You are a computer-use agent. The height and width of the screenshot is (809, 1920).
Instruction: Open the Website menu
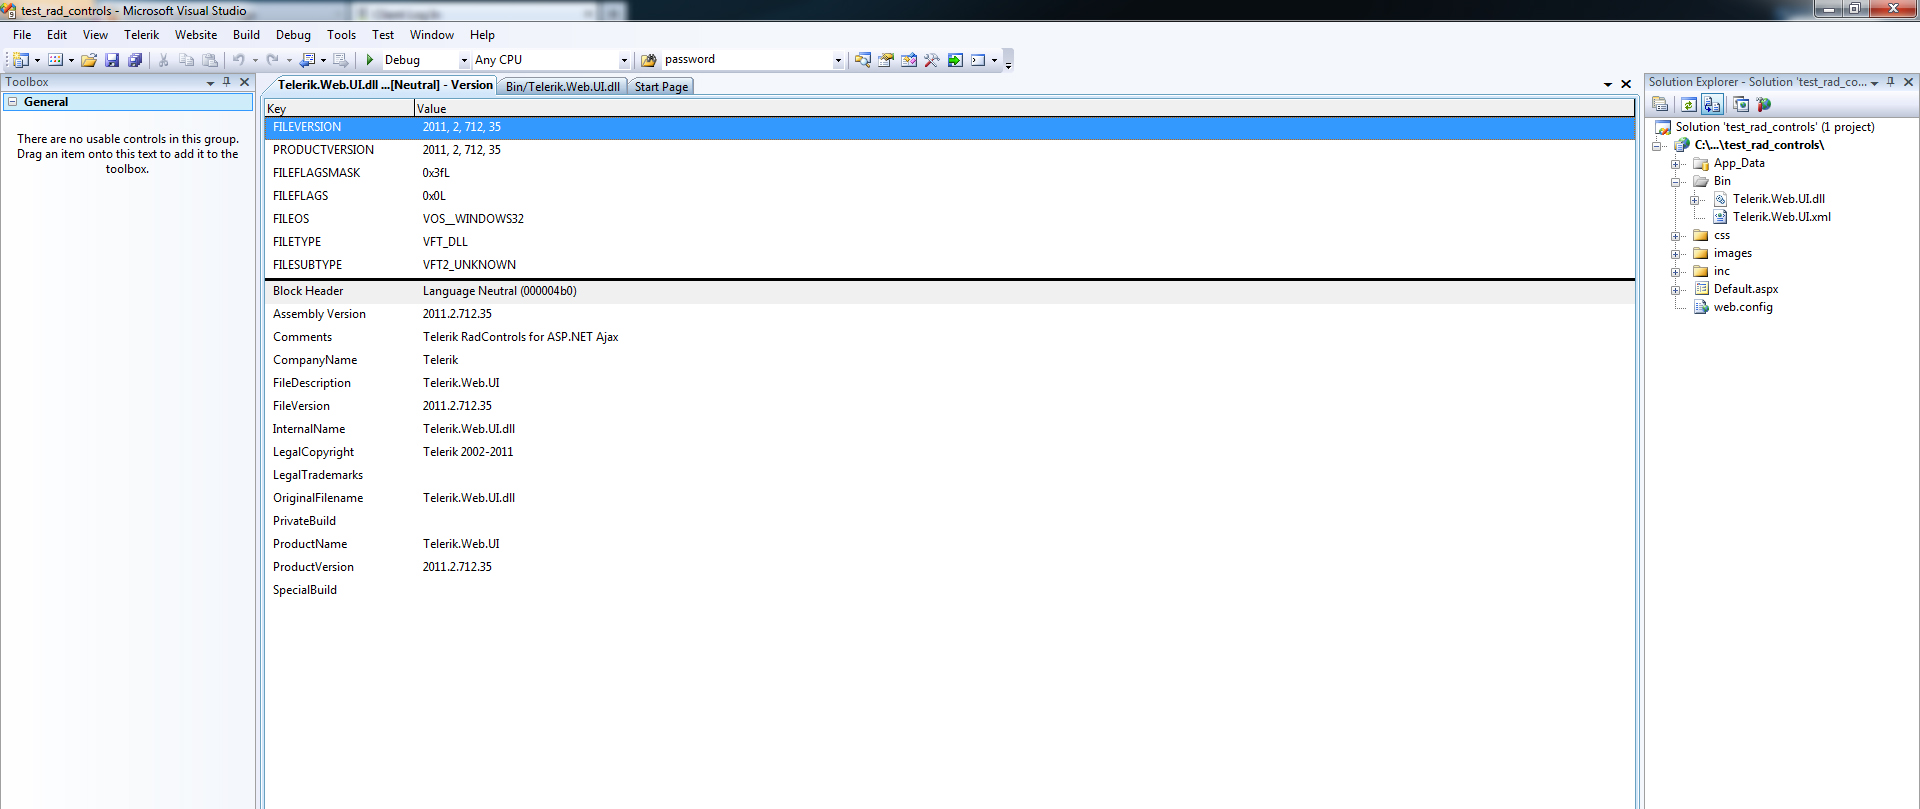click(x=196, y=35)
